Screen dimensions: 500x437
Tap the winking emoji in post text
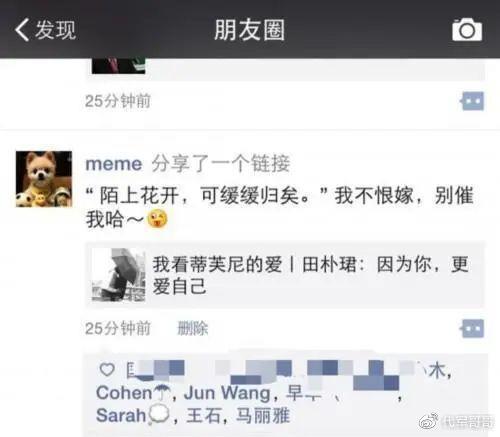point(157,219)
